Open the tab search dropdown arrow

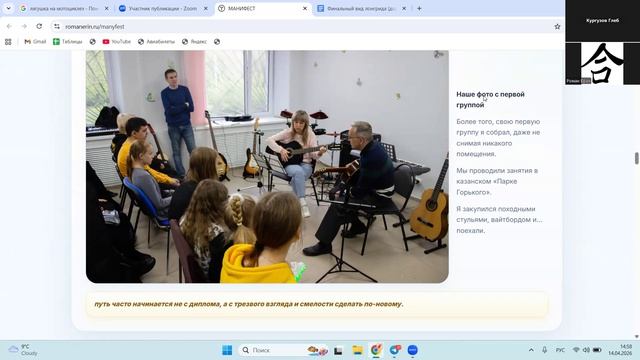pyautogui.click(x=8, y=8)
